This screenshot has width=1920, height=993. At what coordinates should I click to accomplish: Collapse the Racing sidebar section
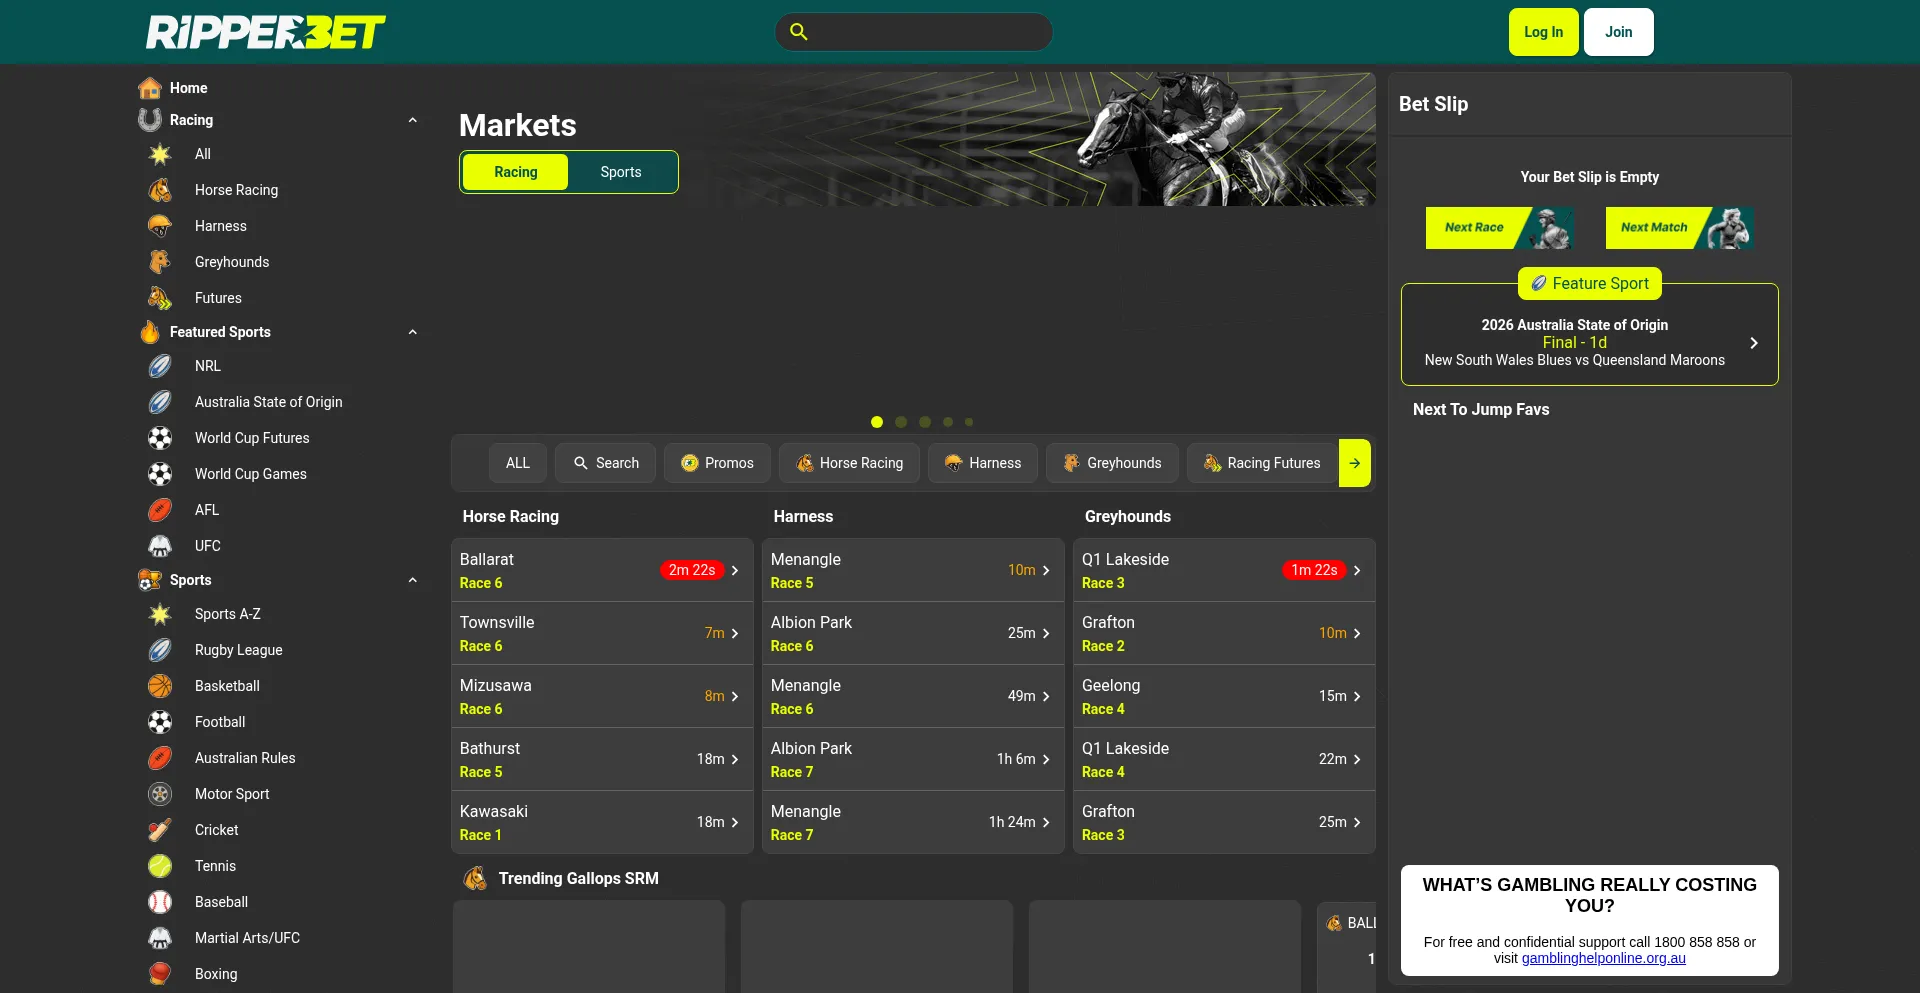[x=413, y=120]
